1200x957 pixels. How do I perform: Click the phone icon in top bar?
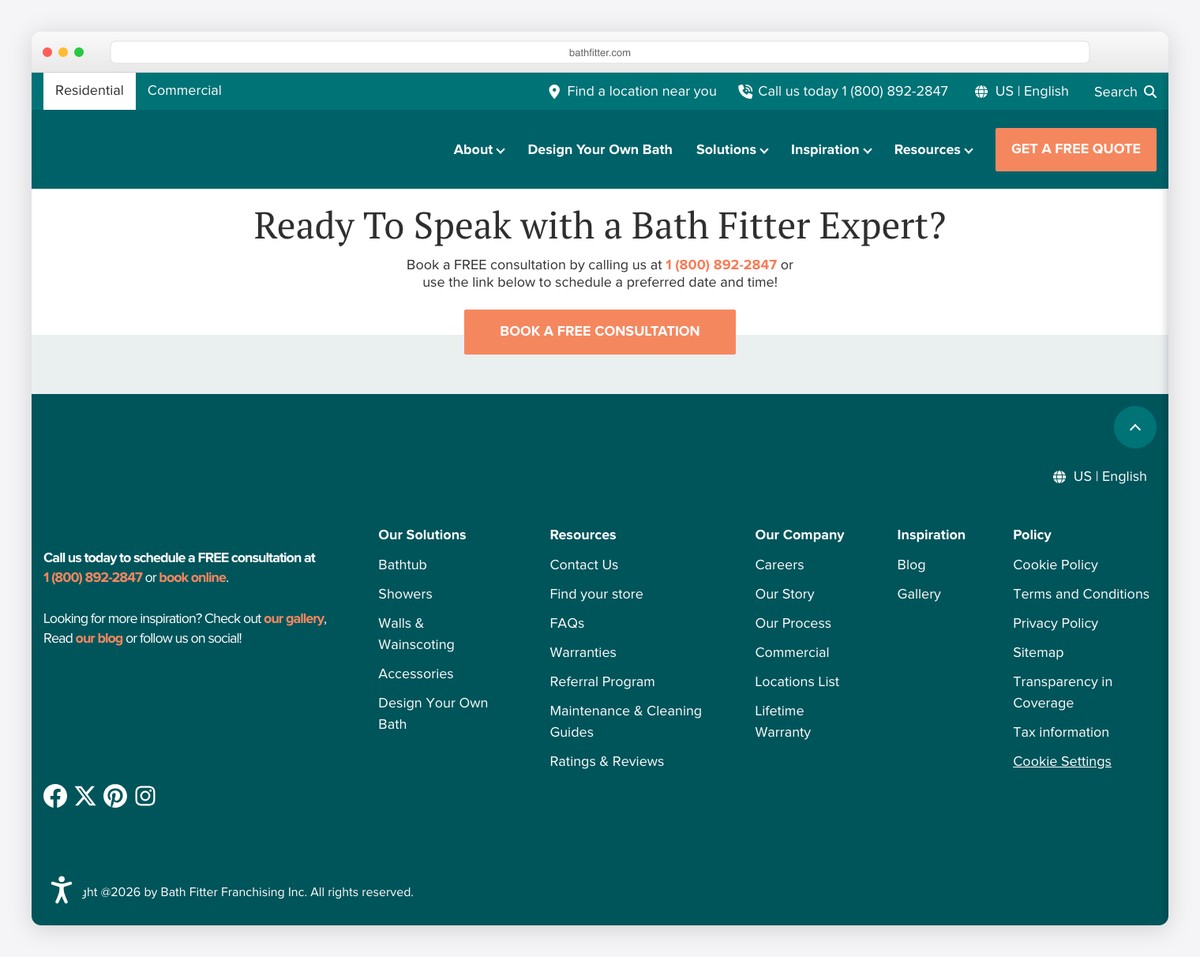click(x=745, y=91)
